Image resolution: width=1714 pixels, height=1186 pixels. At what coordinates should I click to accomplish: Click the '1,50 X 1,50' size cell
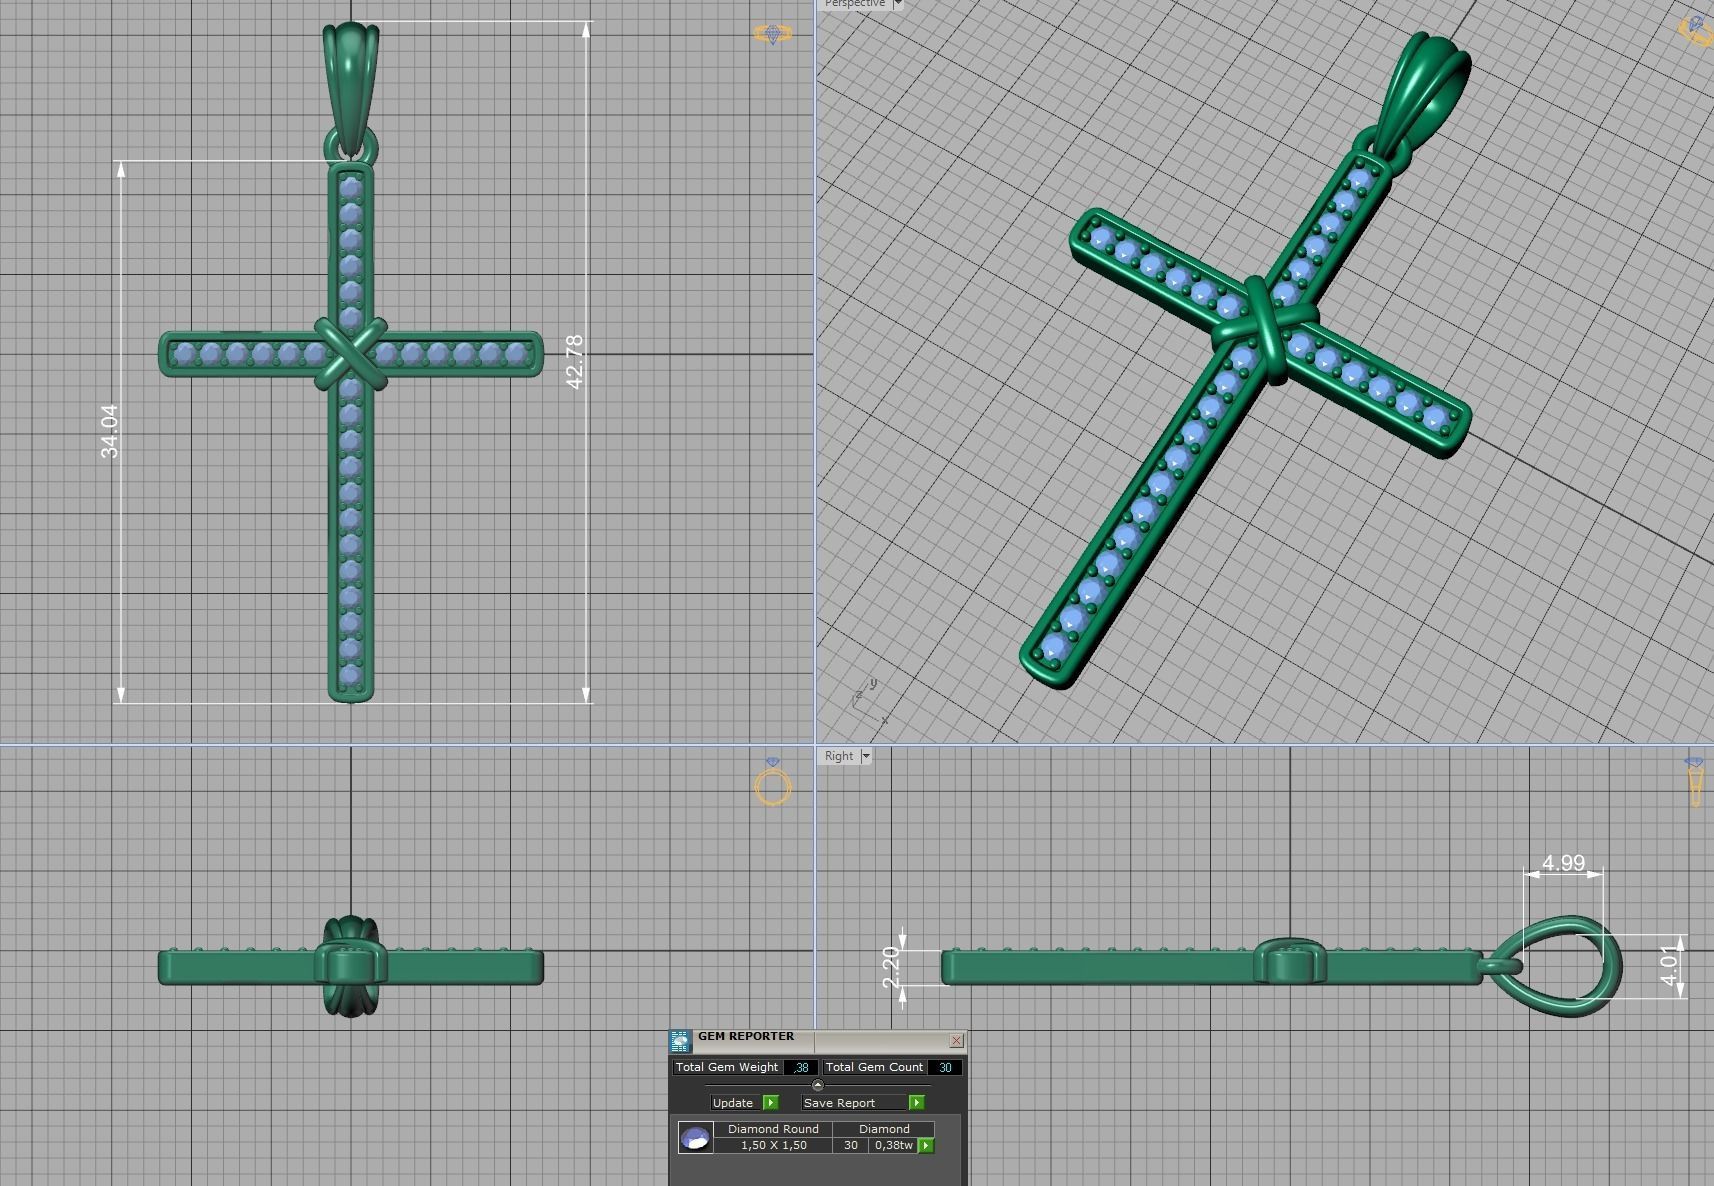tap(773, 1145)
